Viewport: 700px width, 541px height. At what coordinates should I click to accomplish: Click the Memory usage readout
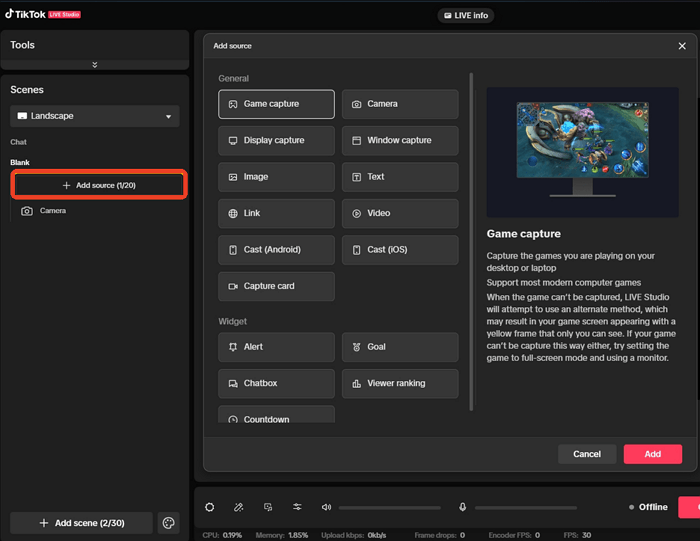282,535
